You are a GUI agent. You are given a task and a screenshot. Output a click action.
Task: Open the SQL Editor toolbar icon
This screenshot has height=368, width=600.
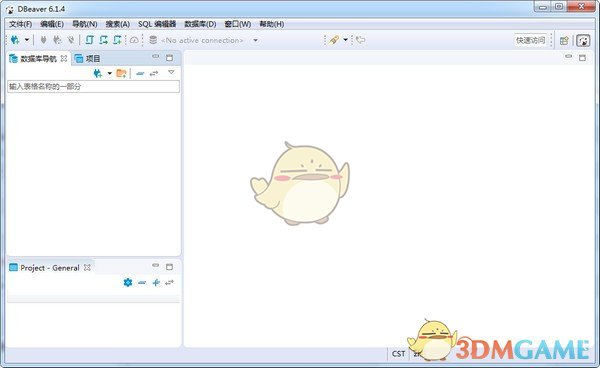[90, 40]
